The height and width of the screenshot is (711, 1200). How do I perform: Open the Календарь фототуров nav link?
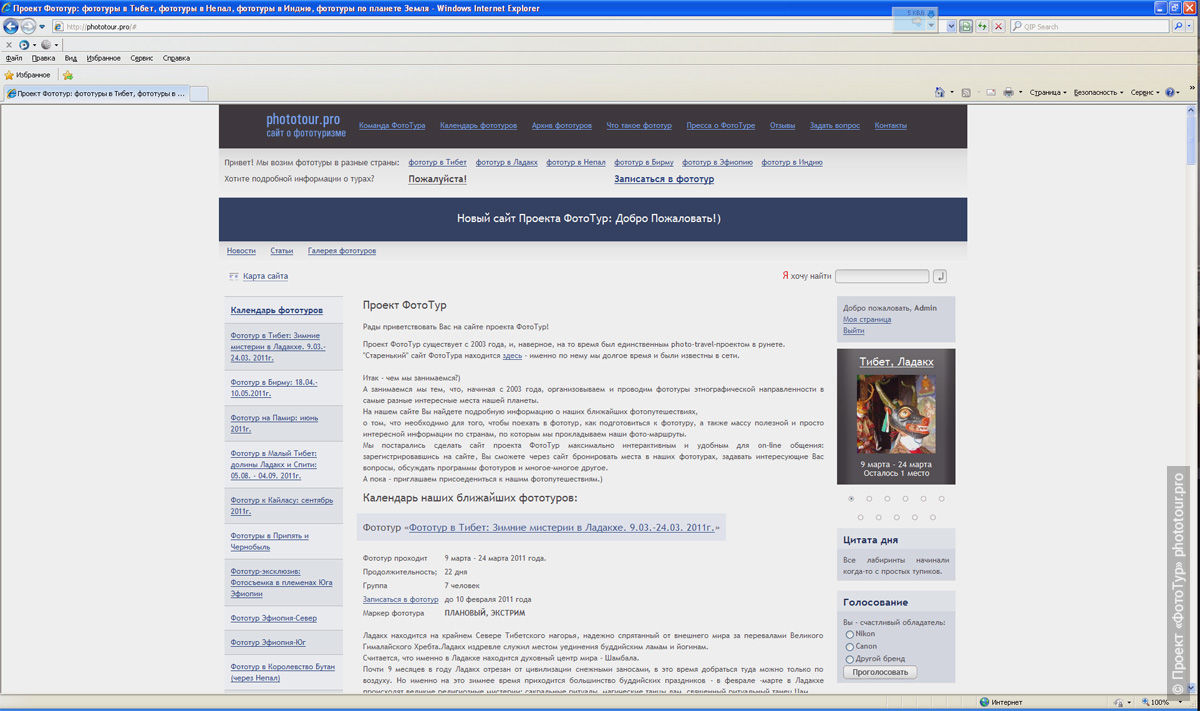coord(478,125)
